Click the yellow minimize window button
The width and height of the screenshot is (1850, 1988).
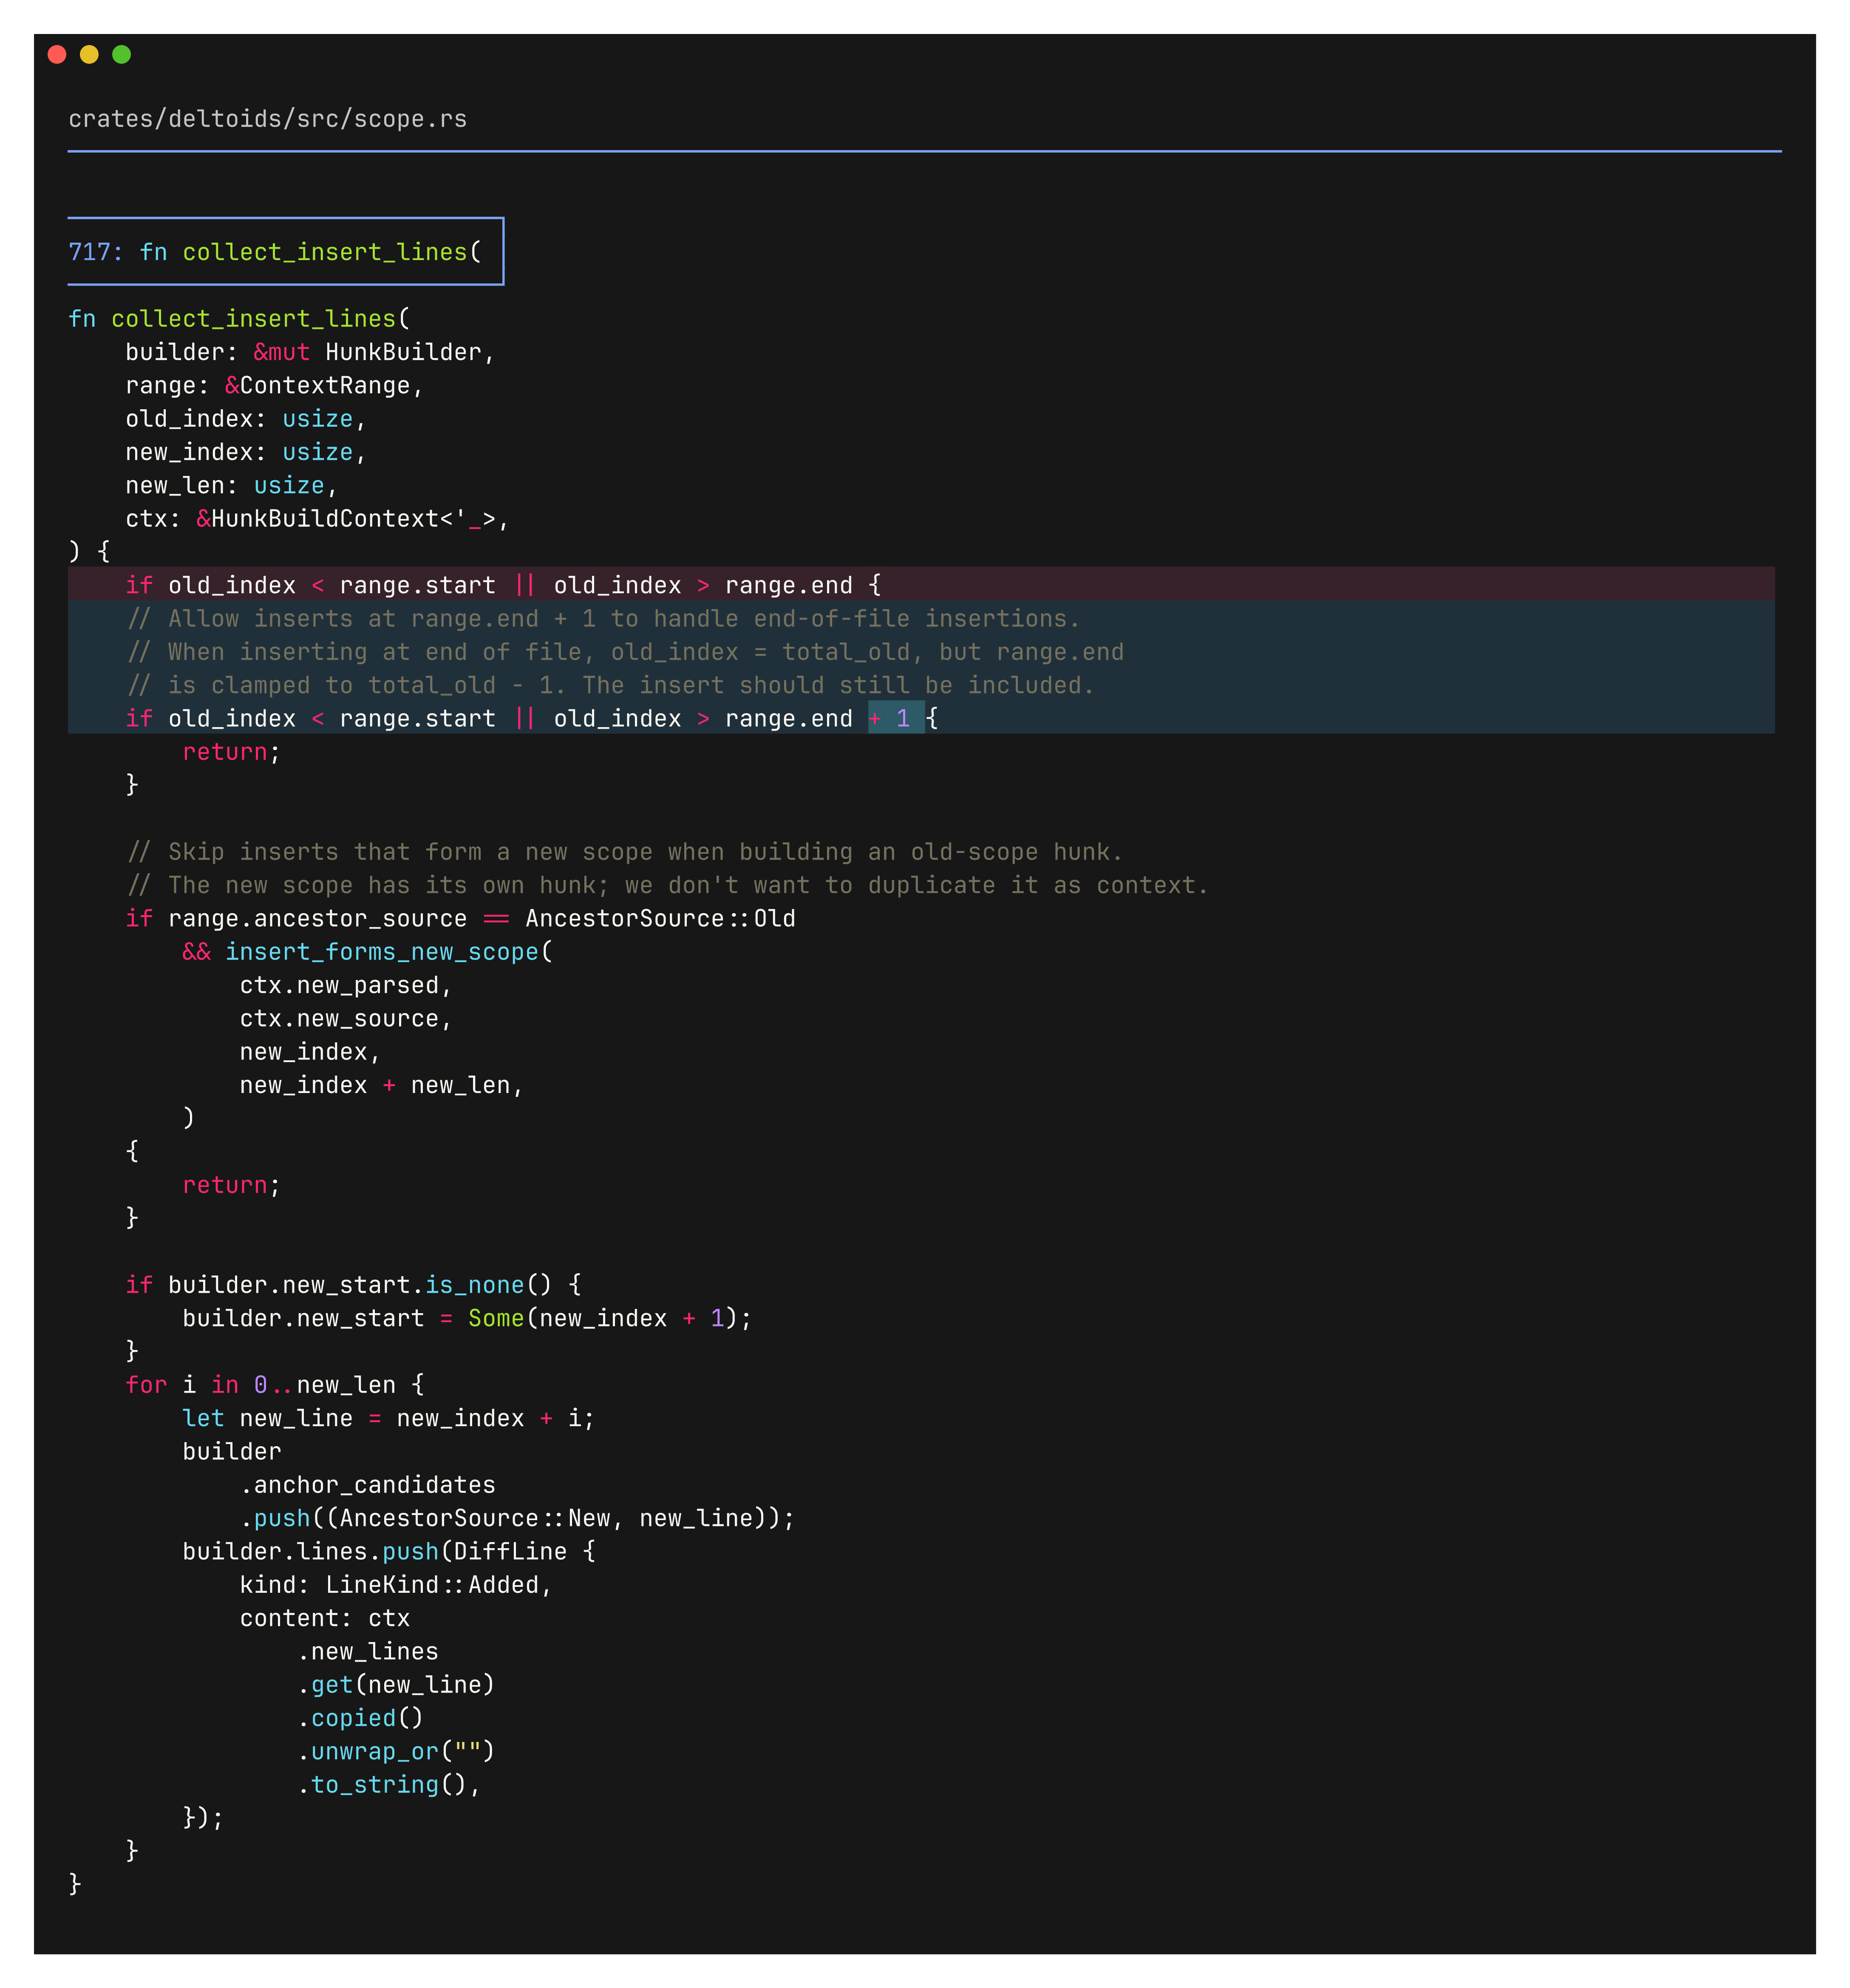pyautogui.click(x=89, y=54)
